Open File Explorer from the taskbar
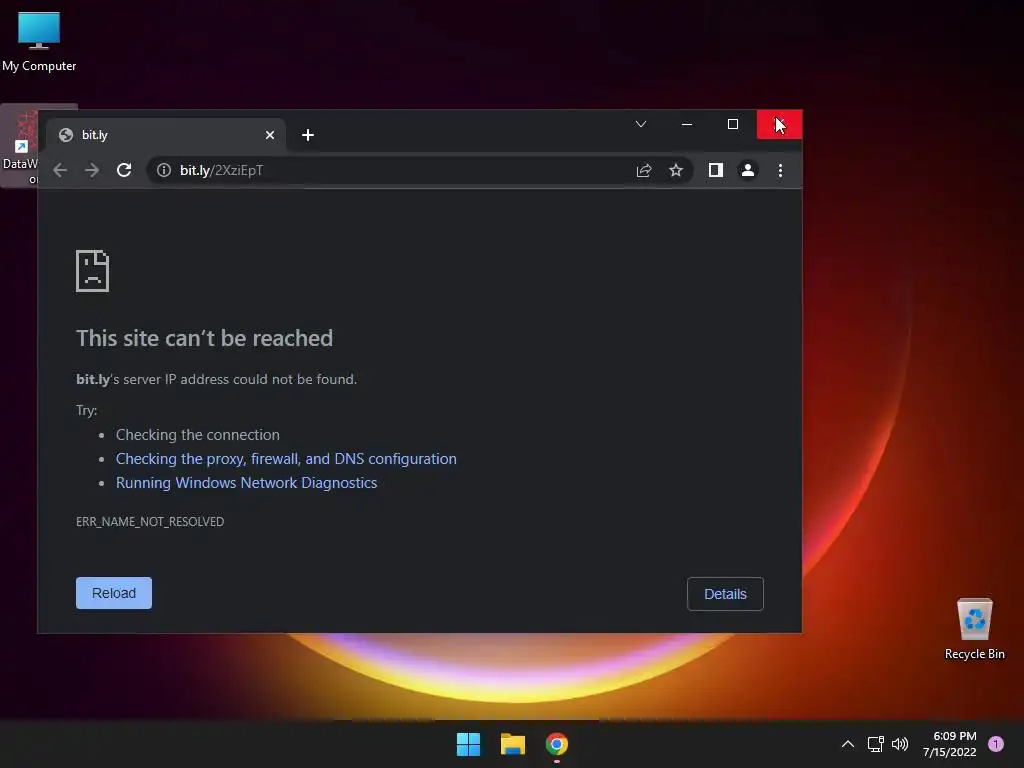 click(513, 744)
